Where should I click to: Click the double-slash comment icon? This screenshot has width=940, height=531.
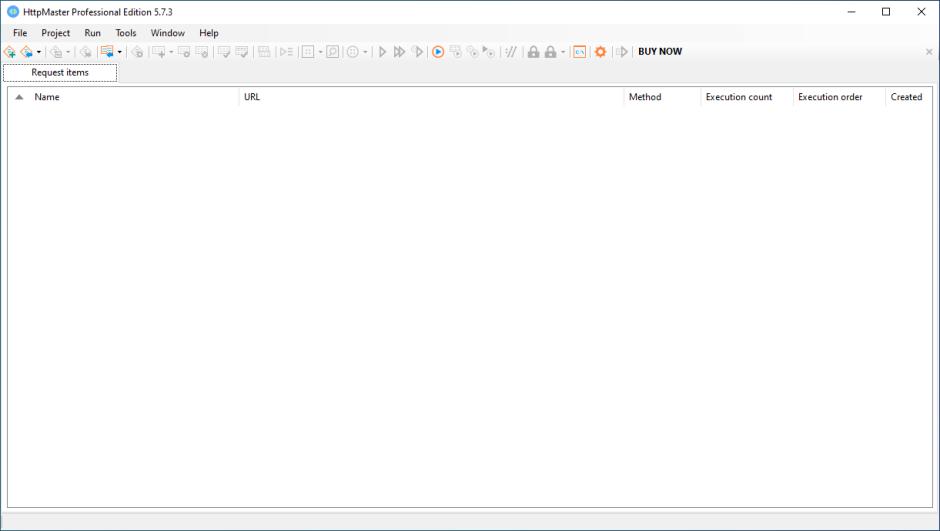[x=511, y=52]
